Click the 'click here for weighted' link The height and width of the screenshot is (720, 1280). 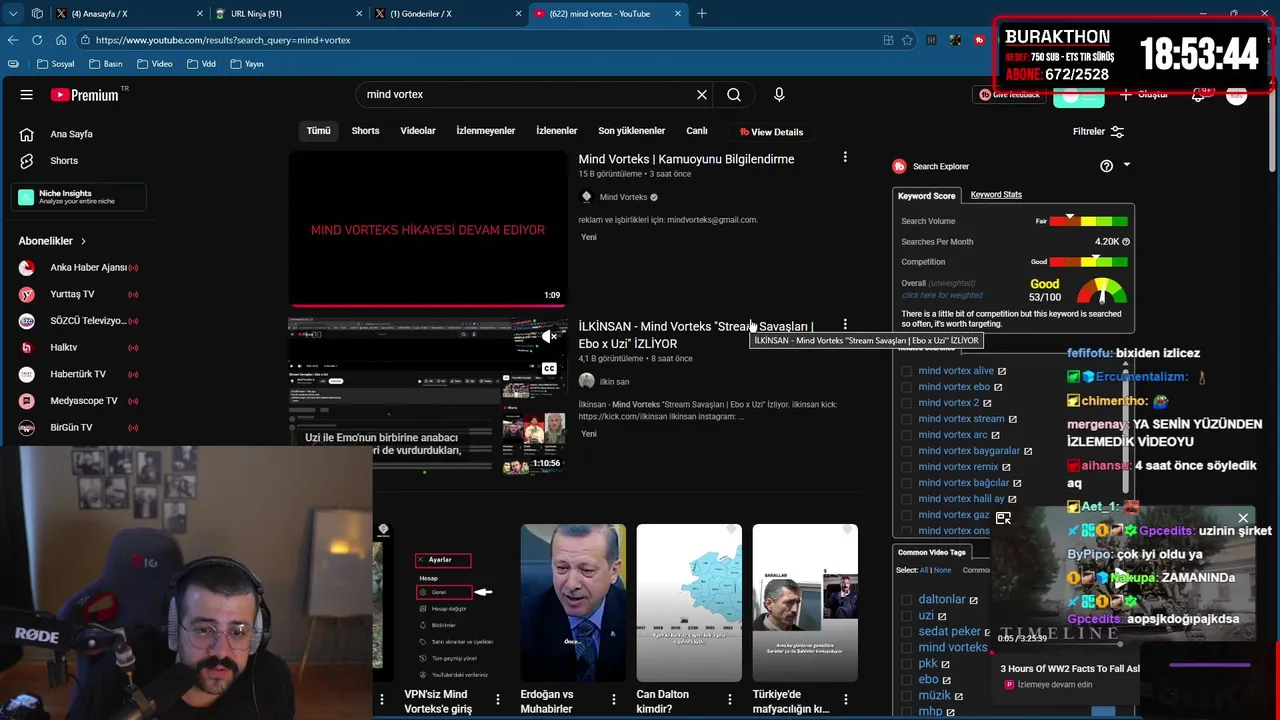pos(942,296)
